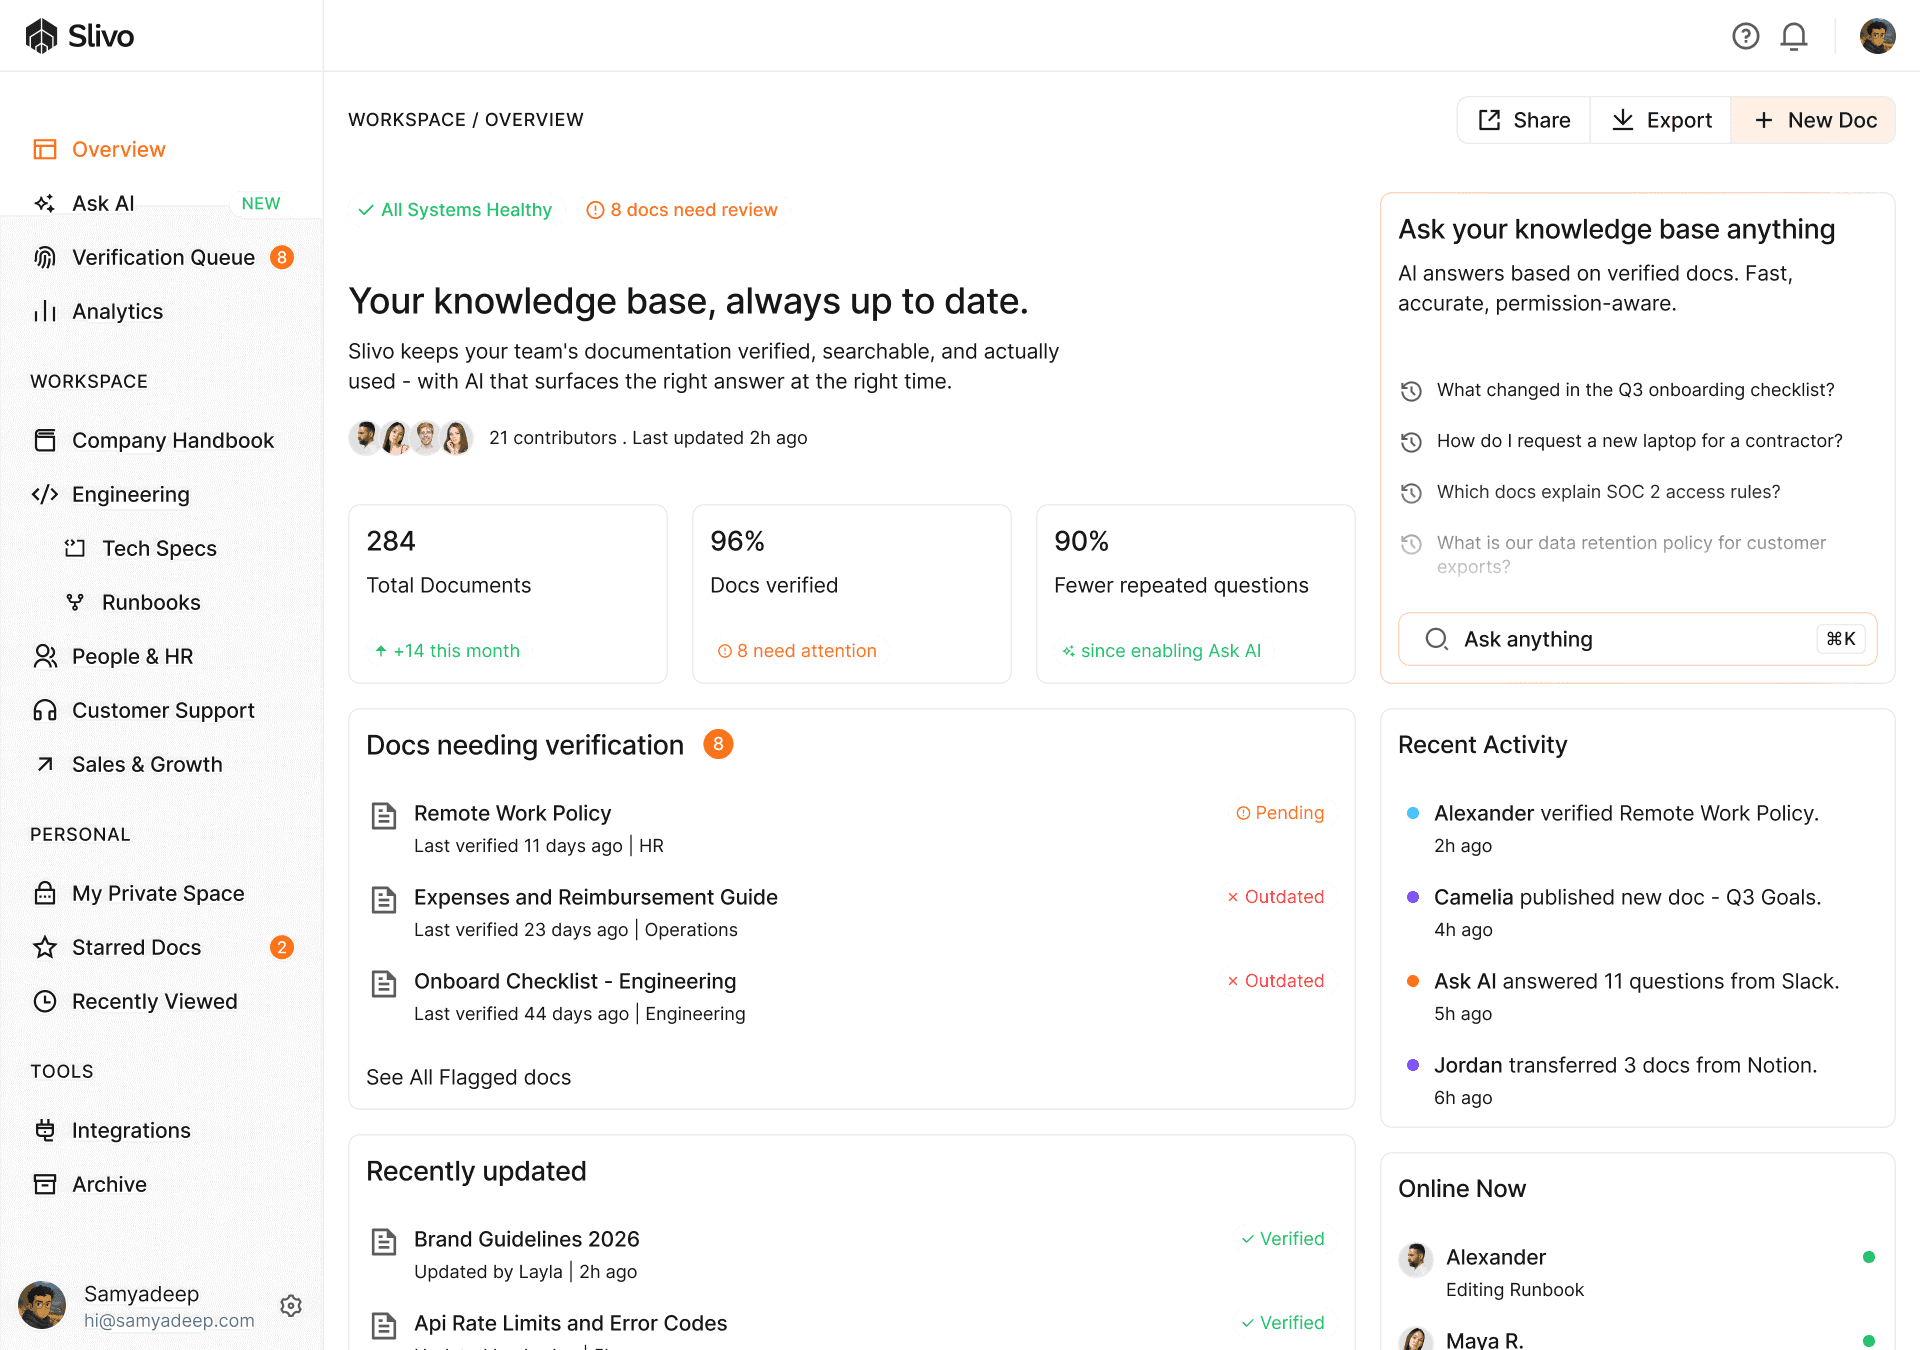Click Verified status on Brand Guidelines

(1283, 1239)
